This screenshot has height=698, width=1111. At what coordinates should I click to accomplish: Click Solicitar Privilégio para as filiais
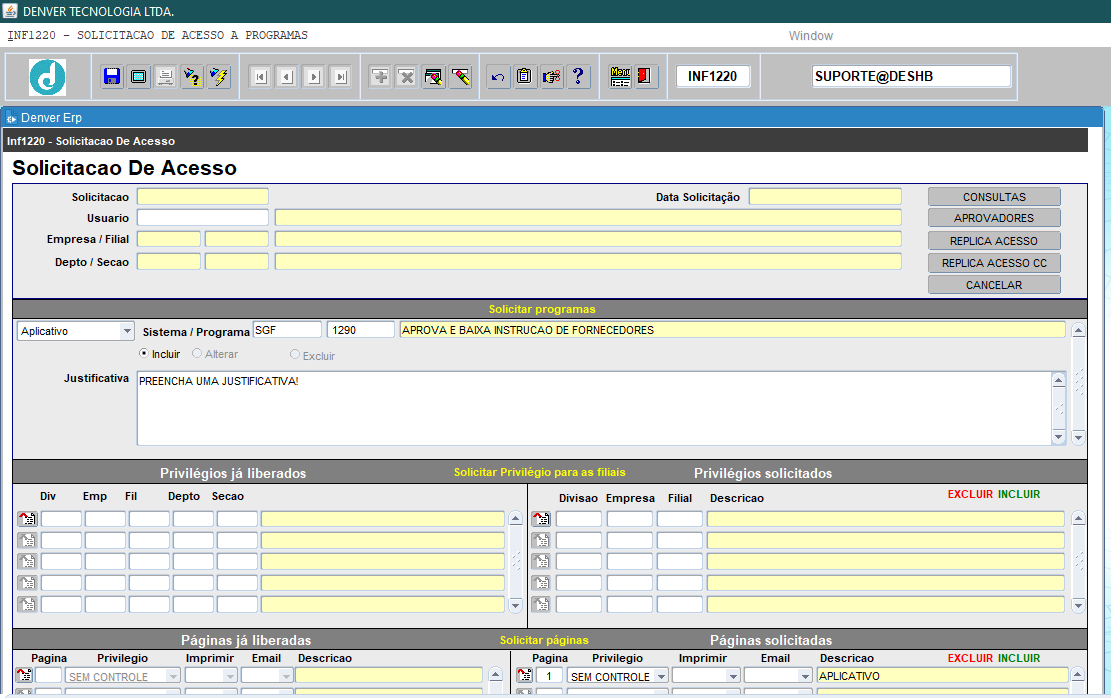tap(540, 472)
